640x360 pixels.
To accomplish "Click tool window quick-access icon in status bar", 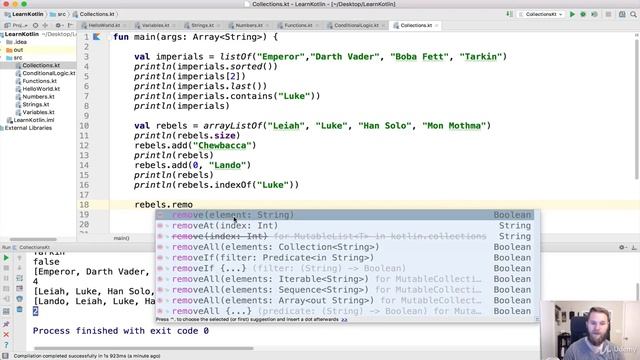I will [5, 356].
